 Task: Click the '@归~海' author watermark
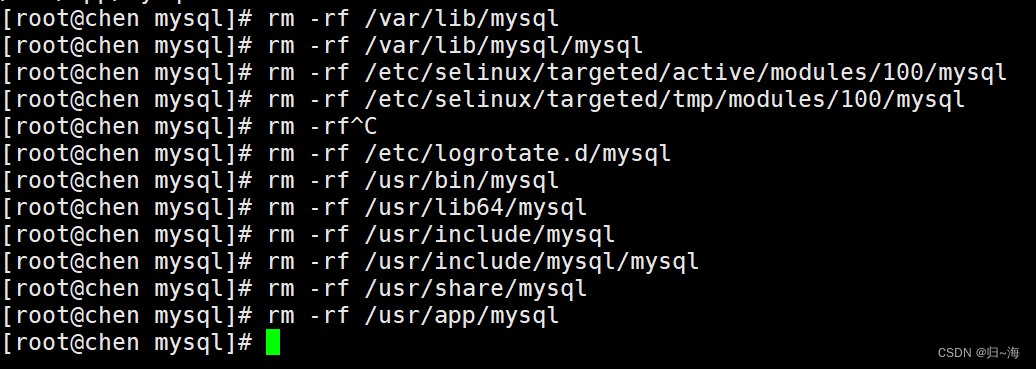pyautogui.click(x=994, y=353)
